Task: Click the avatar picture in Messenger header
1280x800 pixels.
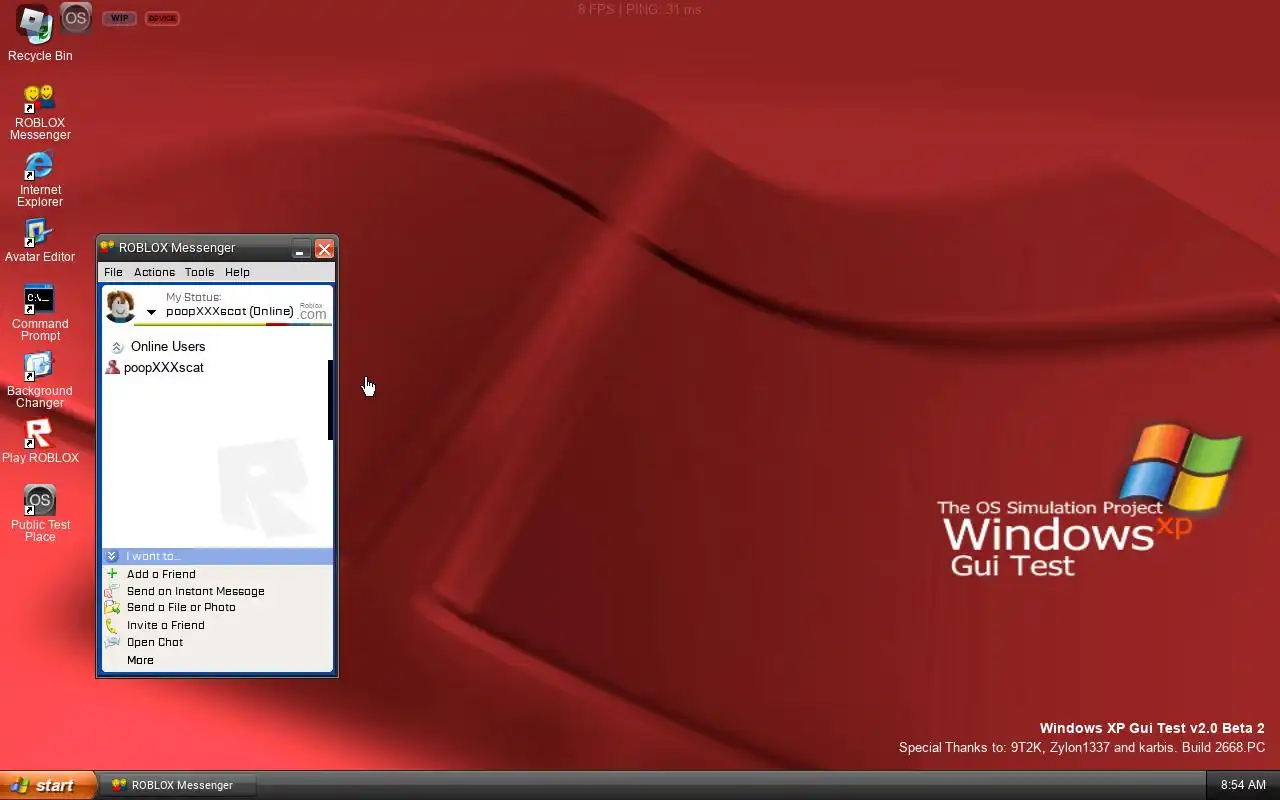Action: [121, 306]
